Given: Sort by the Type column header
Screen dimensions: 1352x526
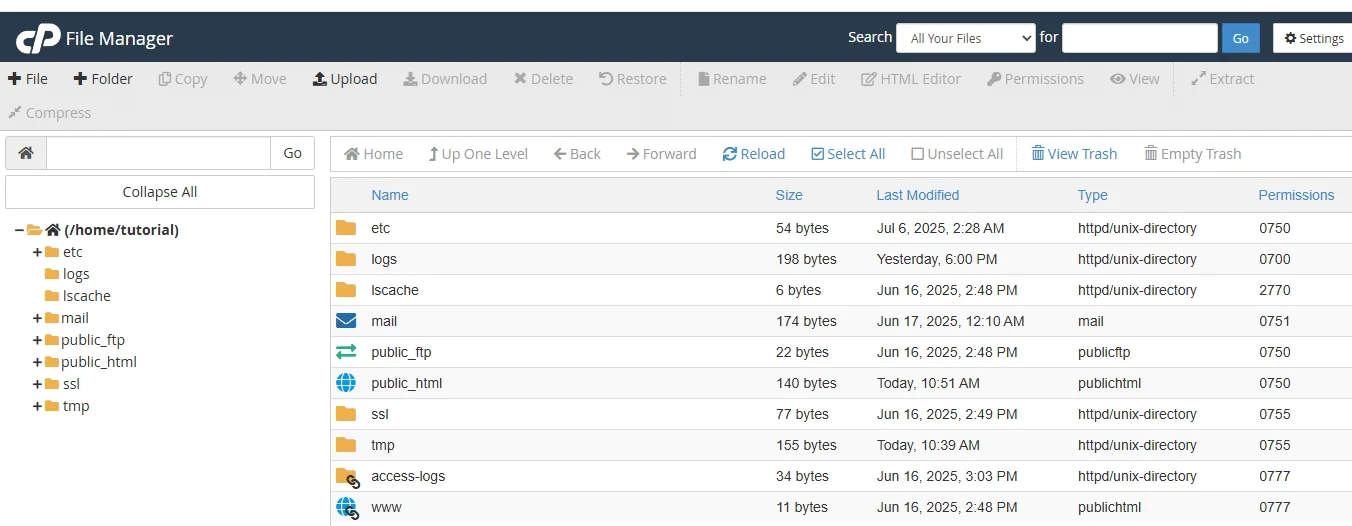Looking at the screenshot, I should pyautogui.click(x=1093, y=195).
